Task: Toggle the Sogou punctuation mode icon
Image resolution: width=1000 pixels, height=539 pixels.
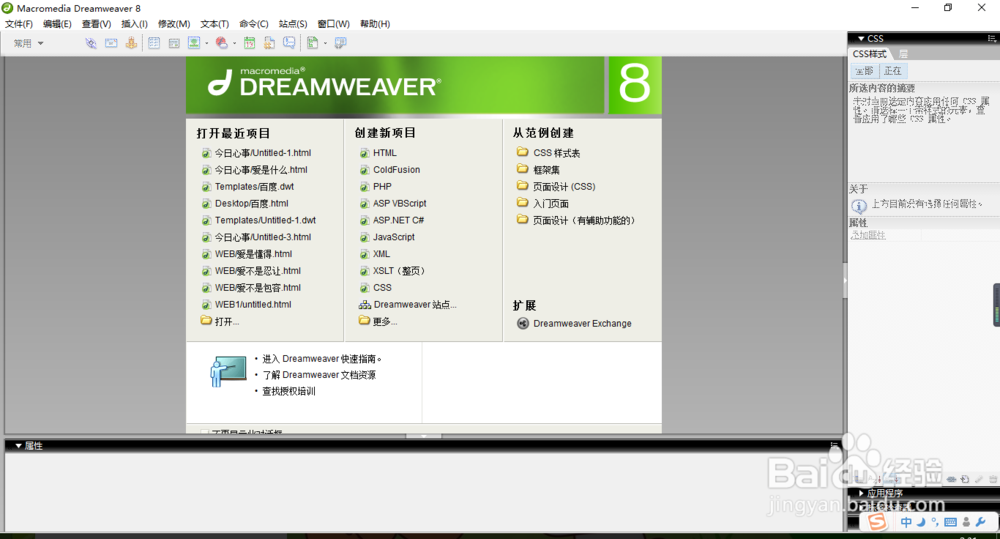Action: tap(935, 522)
